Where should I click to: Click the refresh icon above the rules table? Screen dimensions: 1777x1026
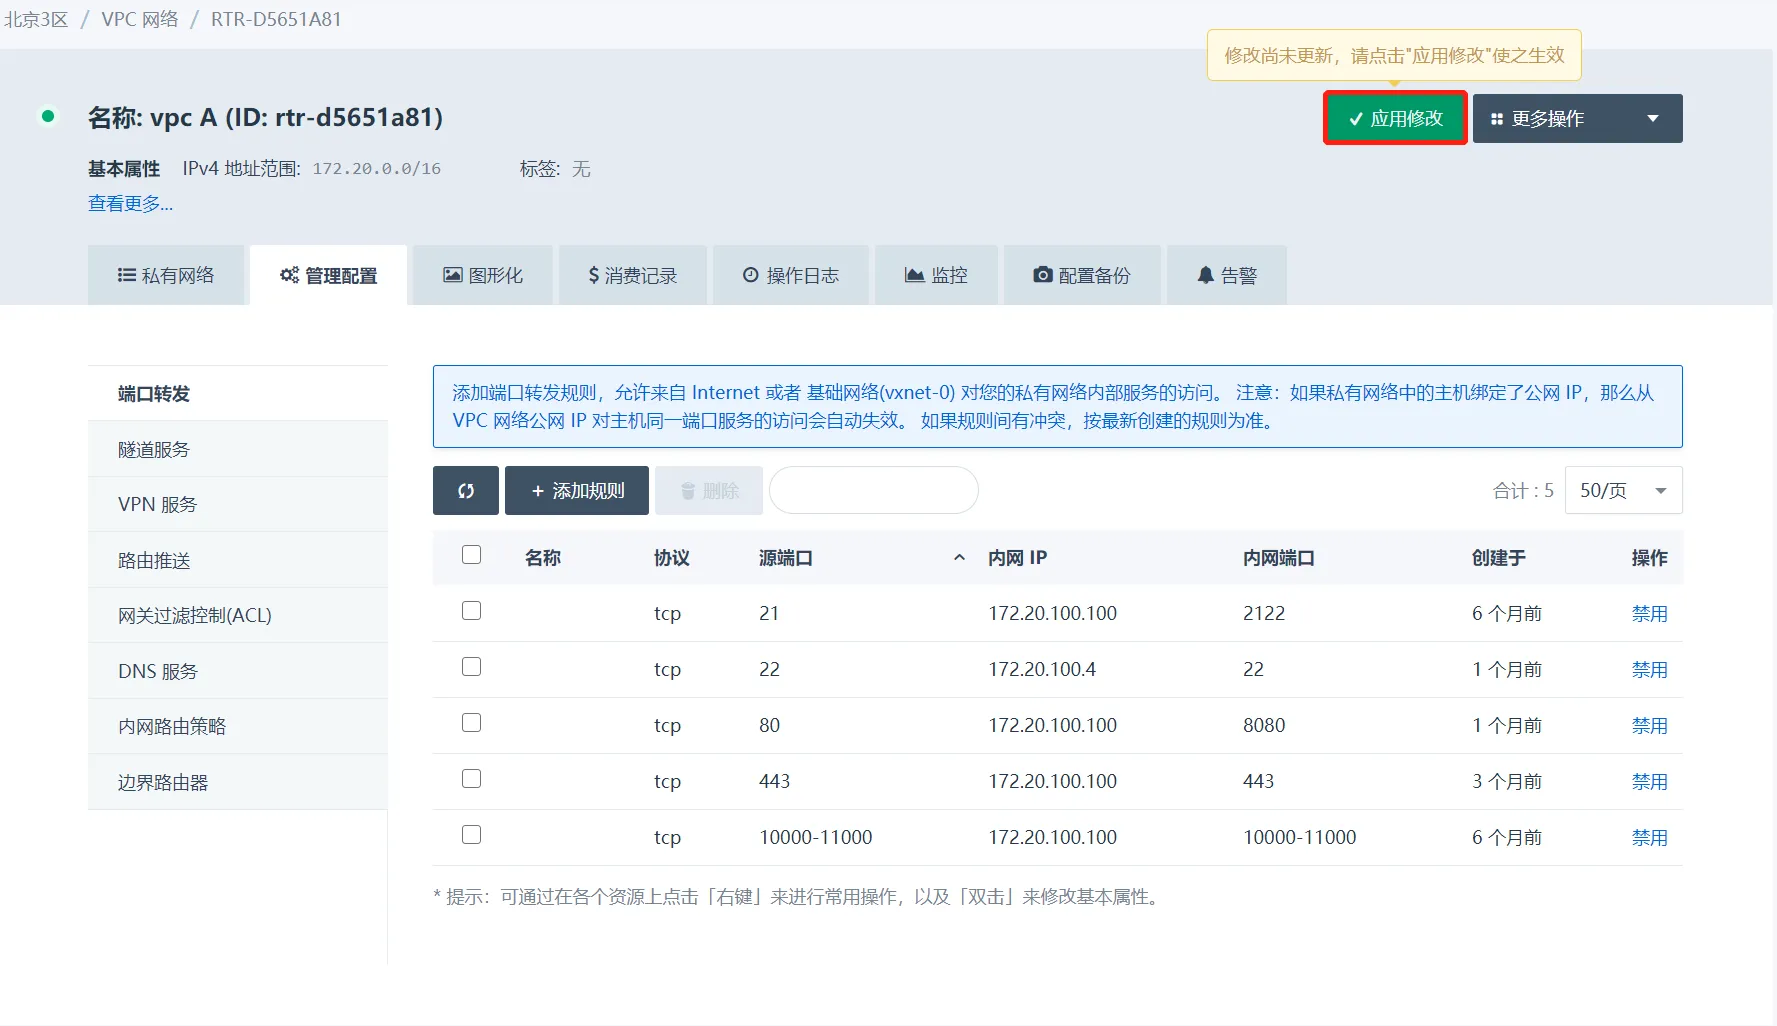pyautogui.click(x=465, y=490)
